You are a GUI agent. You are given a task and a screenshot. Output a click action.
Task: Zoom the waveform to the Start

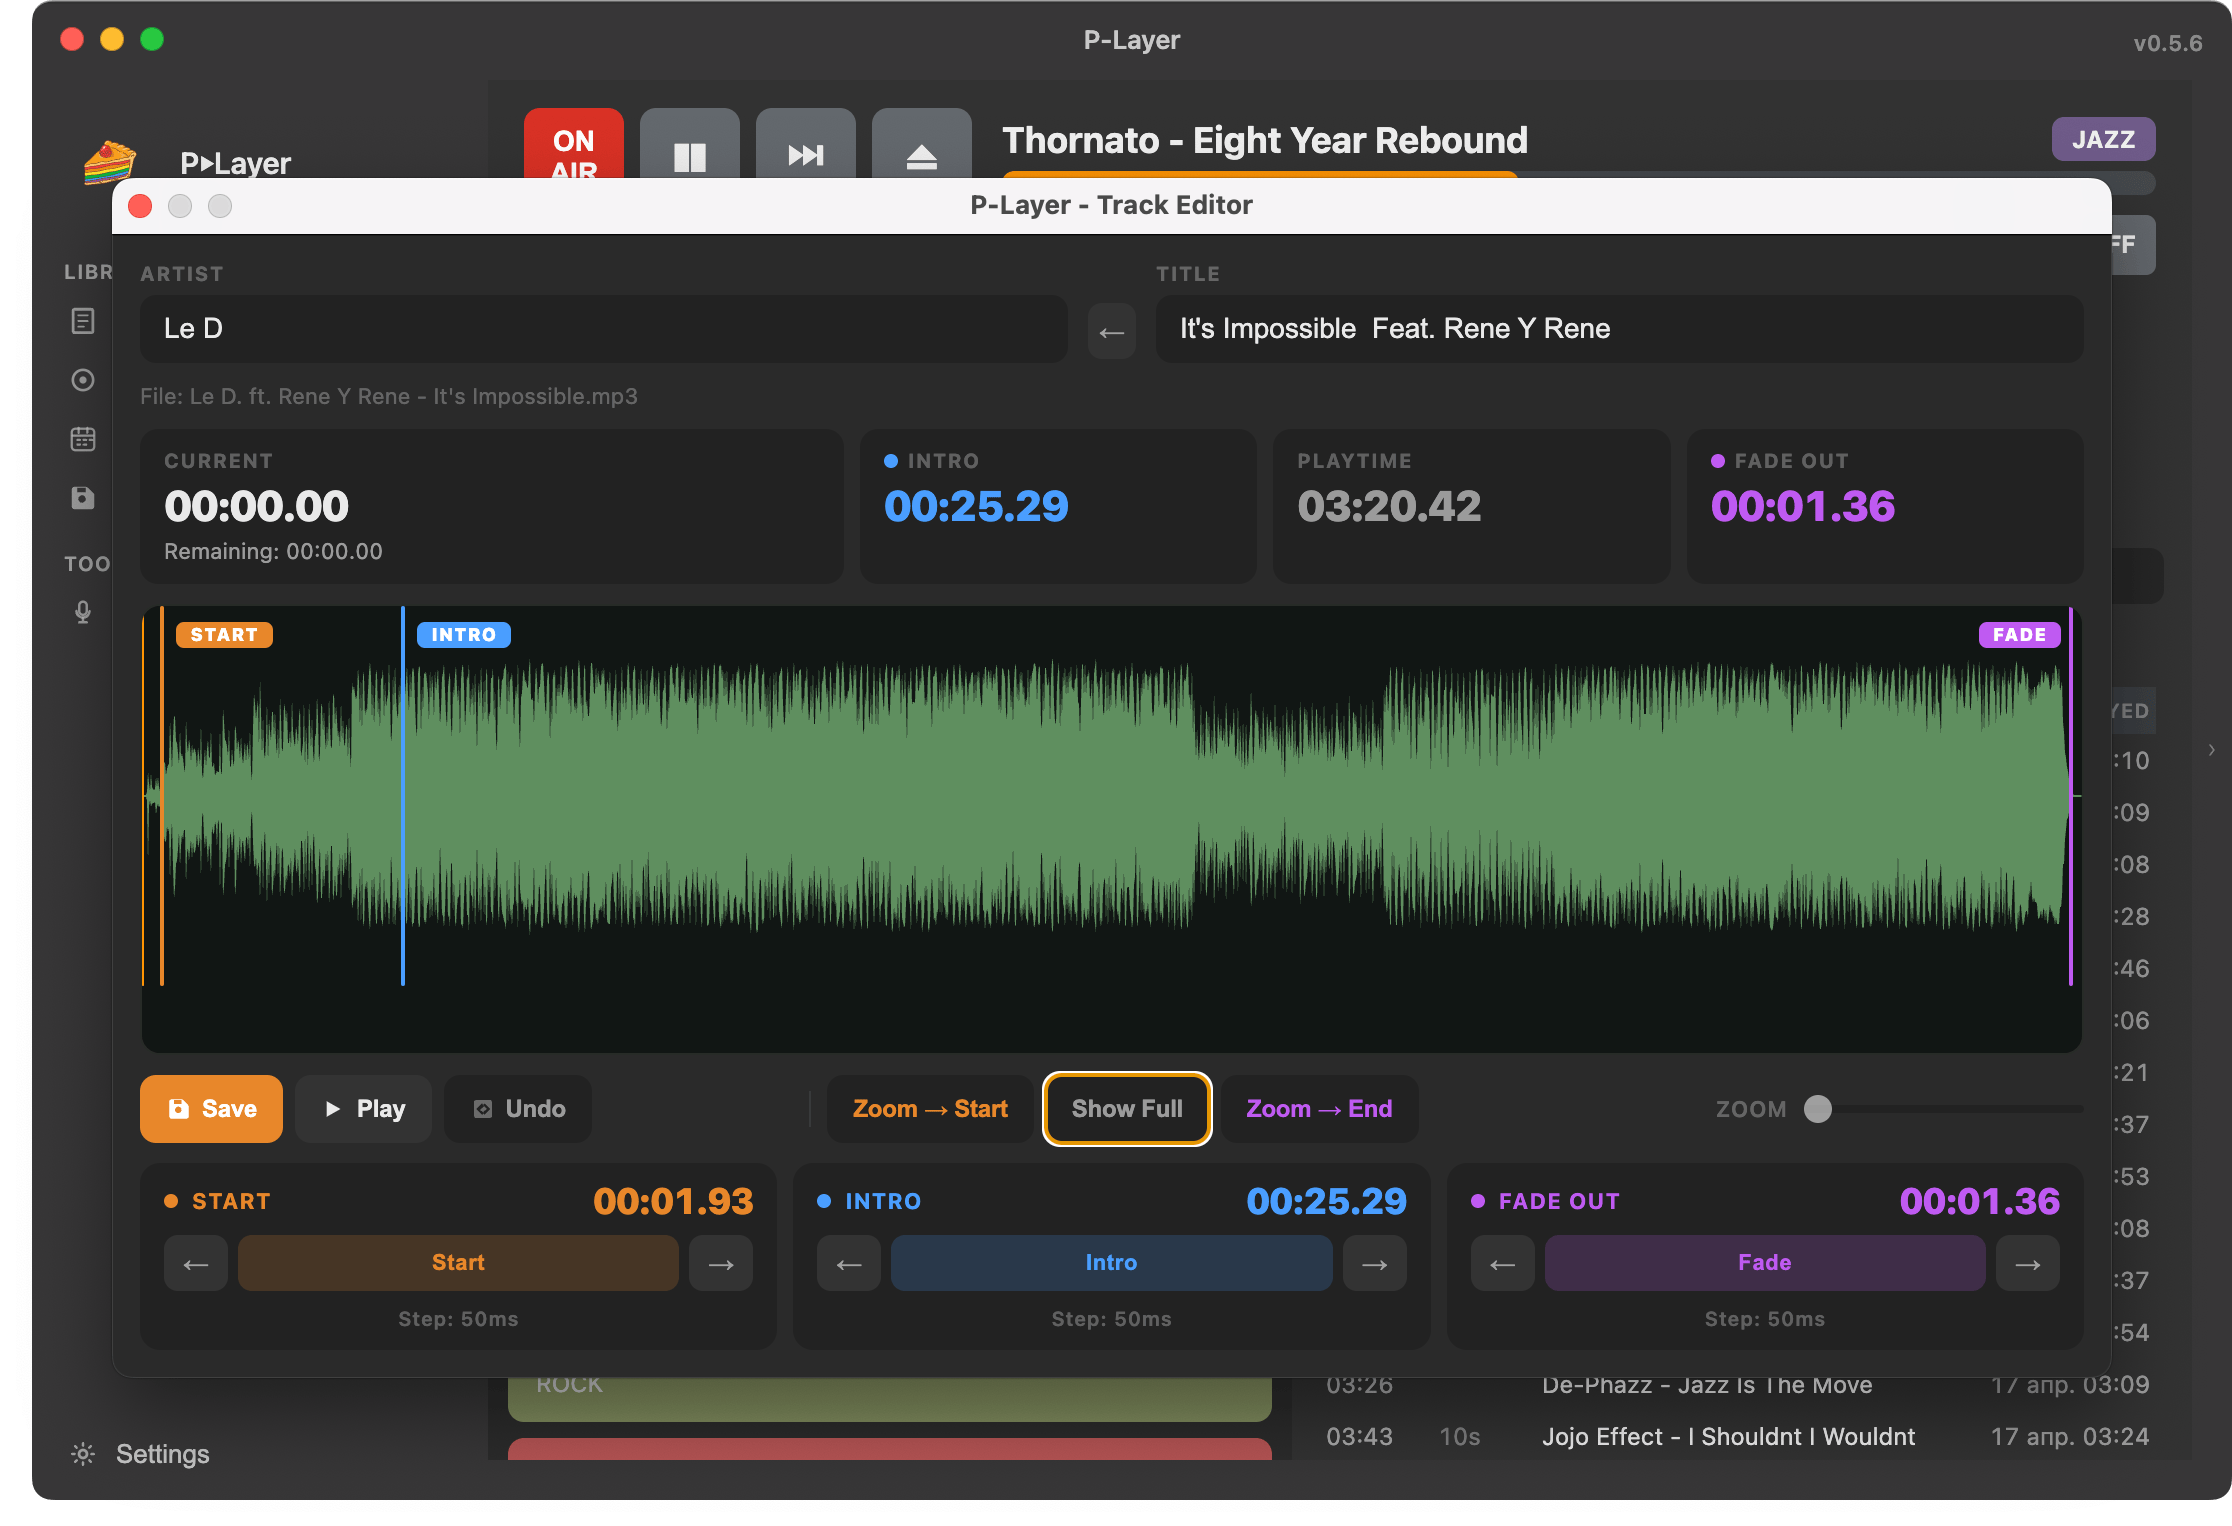coord(930,1109)
